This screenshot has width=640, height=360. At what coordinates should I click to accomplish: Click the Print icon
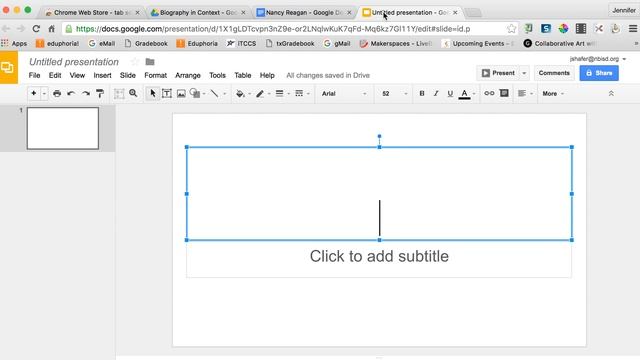pyautogui.click(x=57, y=93)
